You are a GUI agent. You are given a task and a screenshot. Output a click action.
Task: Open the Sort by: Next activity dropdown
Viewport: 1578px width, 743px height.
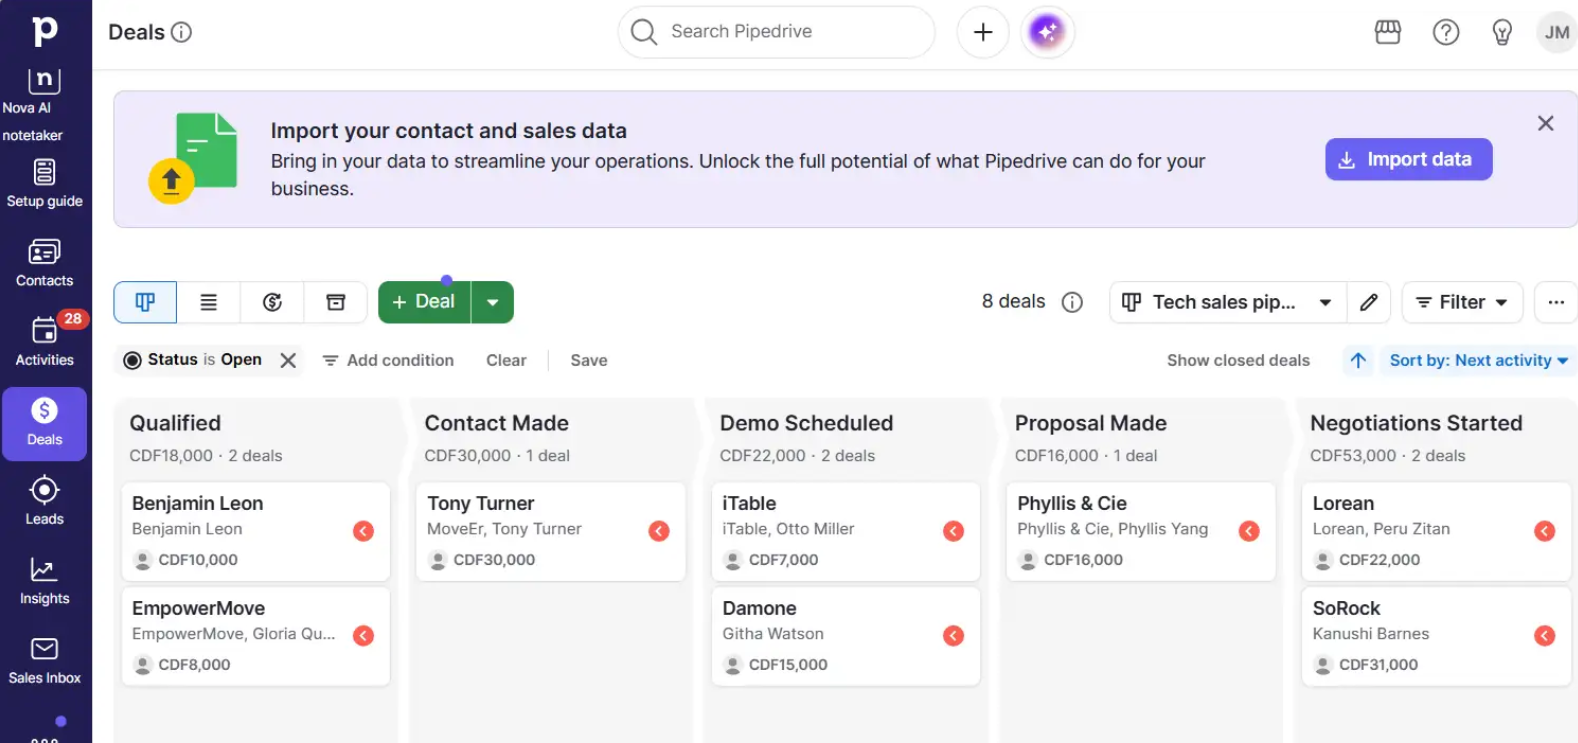pos(1478,360)
